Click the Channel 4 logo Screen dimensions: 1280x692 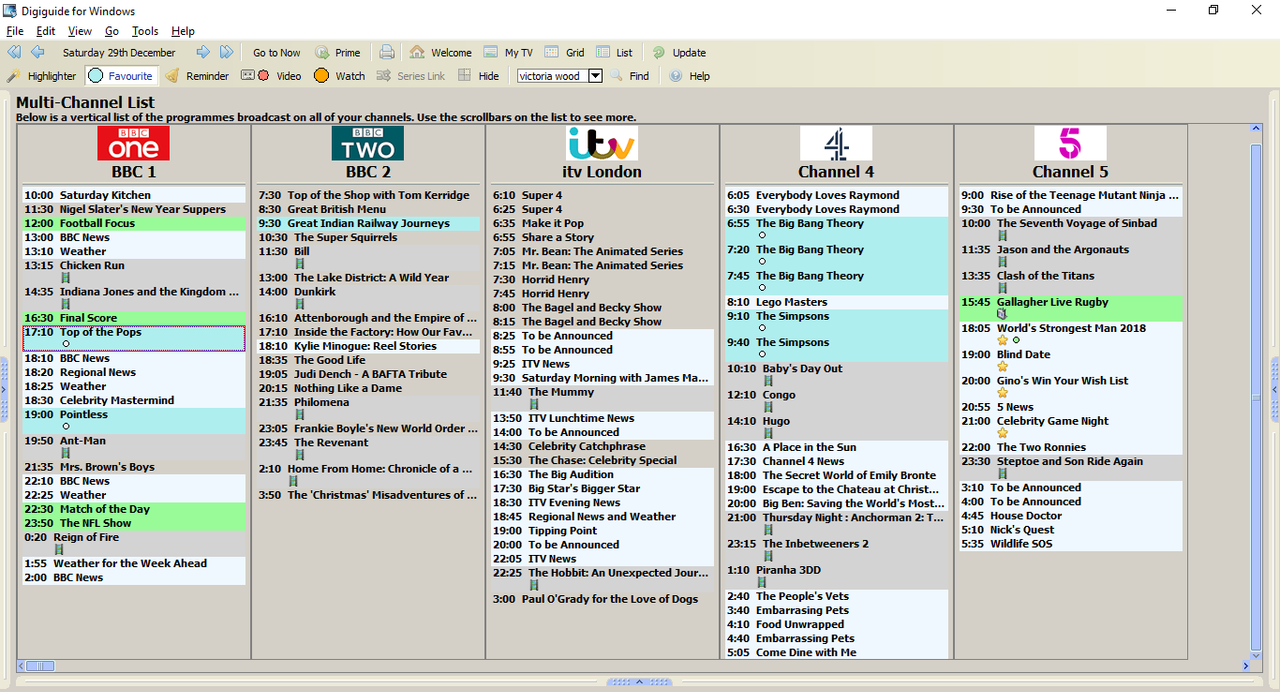[x=836, y=143]
